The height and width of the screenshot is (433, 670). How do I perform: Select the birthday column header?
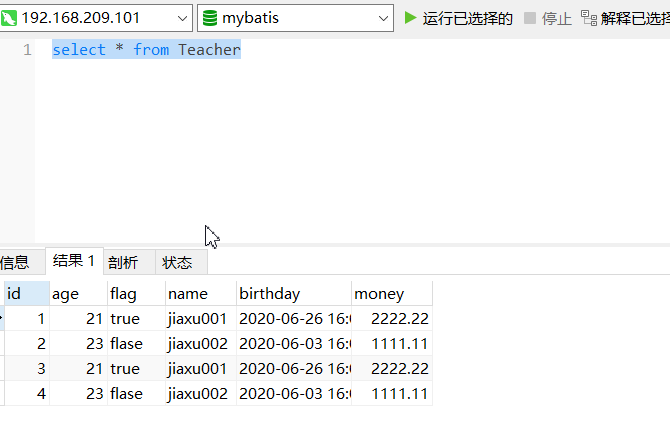click(294, 294)
